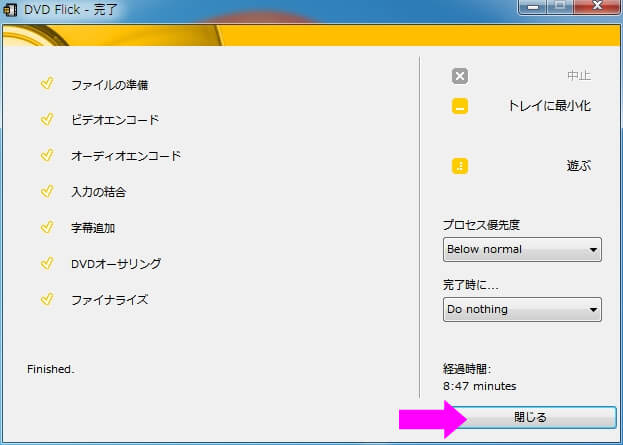Viewport: 623px width, 445px height.
Task: Minimize the DVD Flick window
Action: click(x=533, y=6)
